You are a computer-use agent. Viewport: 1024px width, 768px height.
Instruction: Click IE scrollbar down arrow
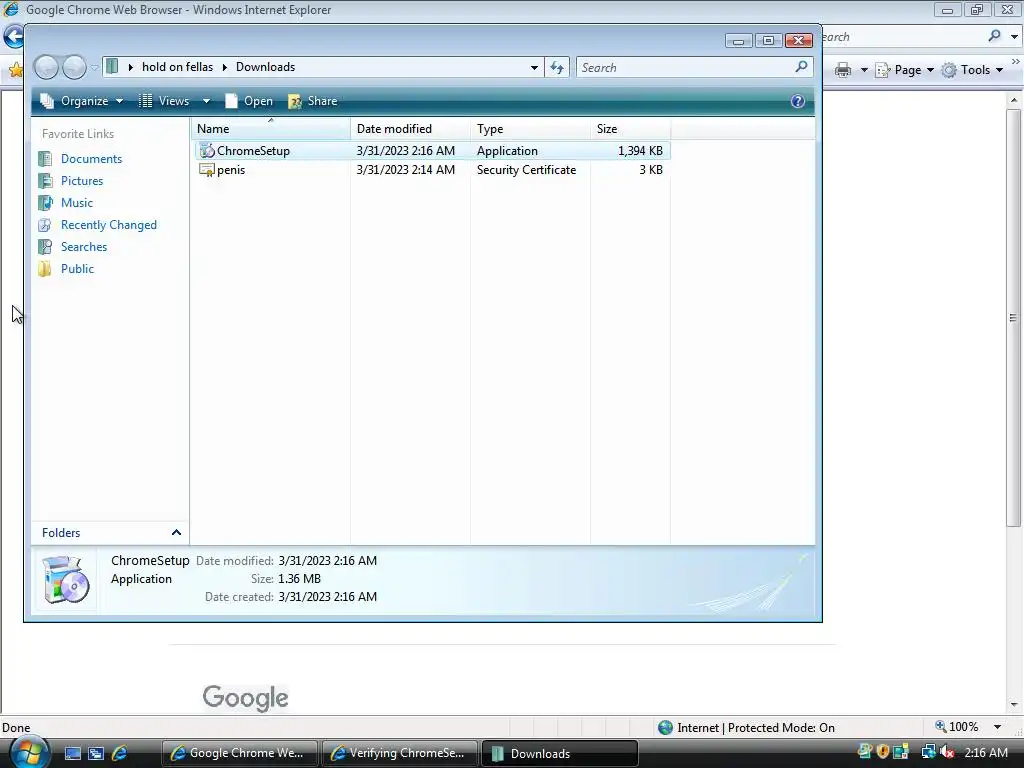[x=1014, y=705]
